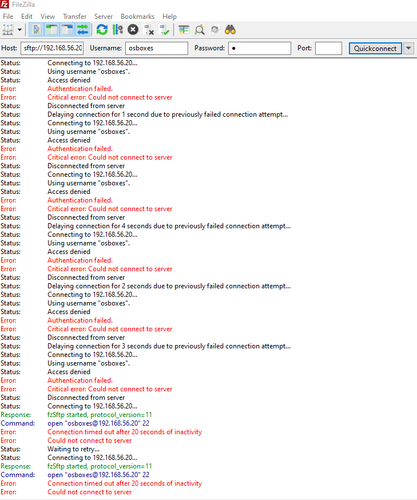
Task: Click the FileZilla logo in the title bar
Action: [x=4, y=4]
